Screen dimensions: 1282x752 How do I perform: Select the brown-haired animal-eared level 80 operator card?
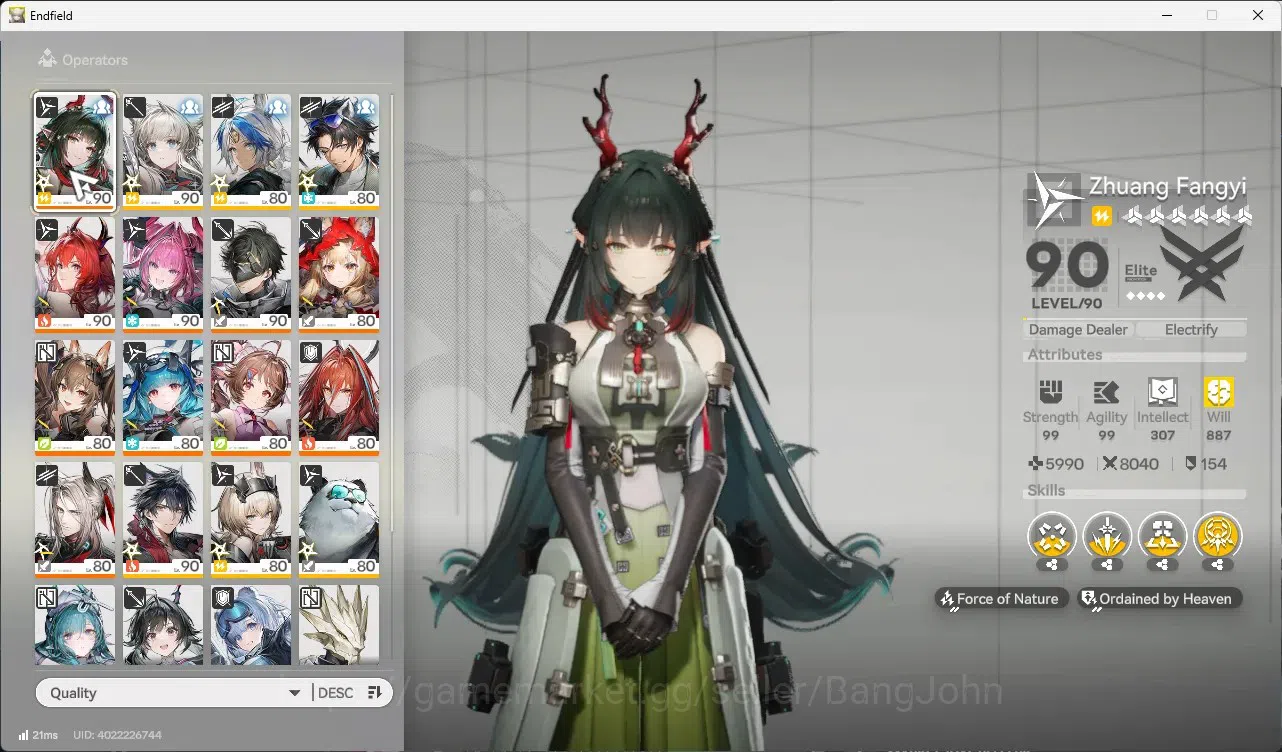tap(75, 398)
